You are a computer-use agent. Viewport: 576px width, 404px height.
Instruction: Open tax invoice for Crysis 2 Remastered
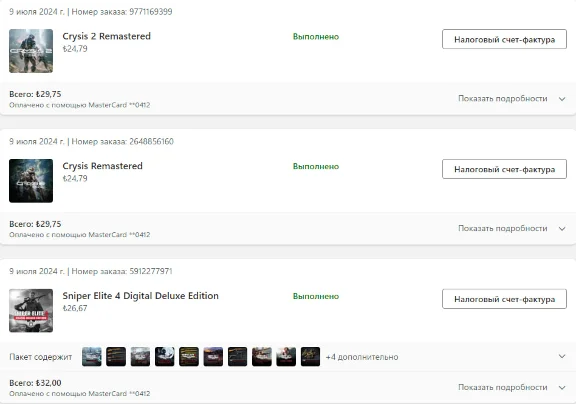click(504, 39)
